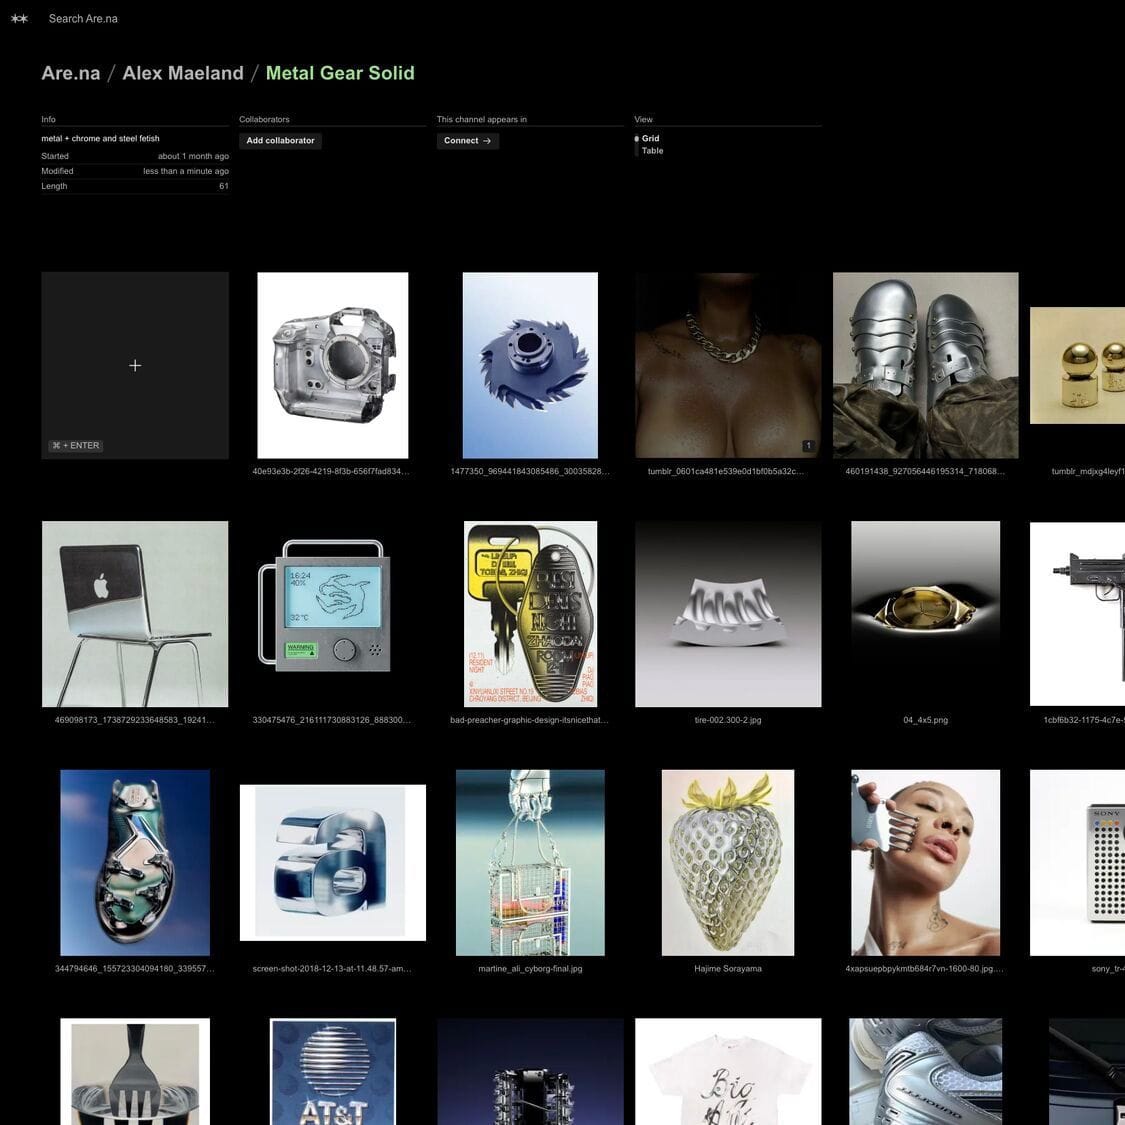Click the bad-preacher-graphic-design filename label

[x=529, y=720]
